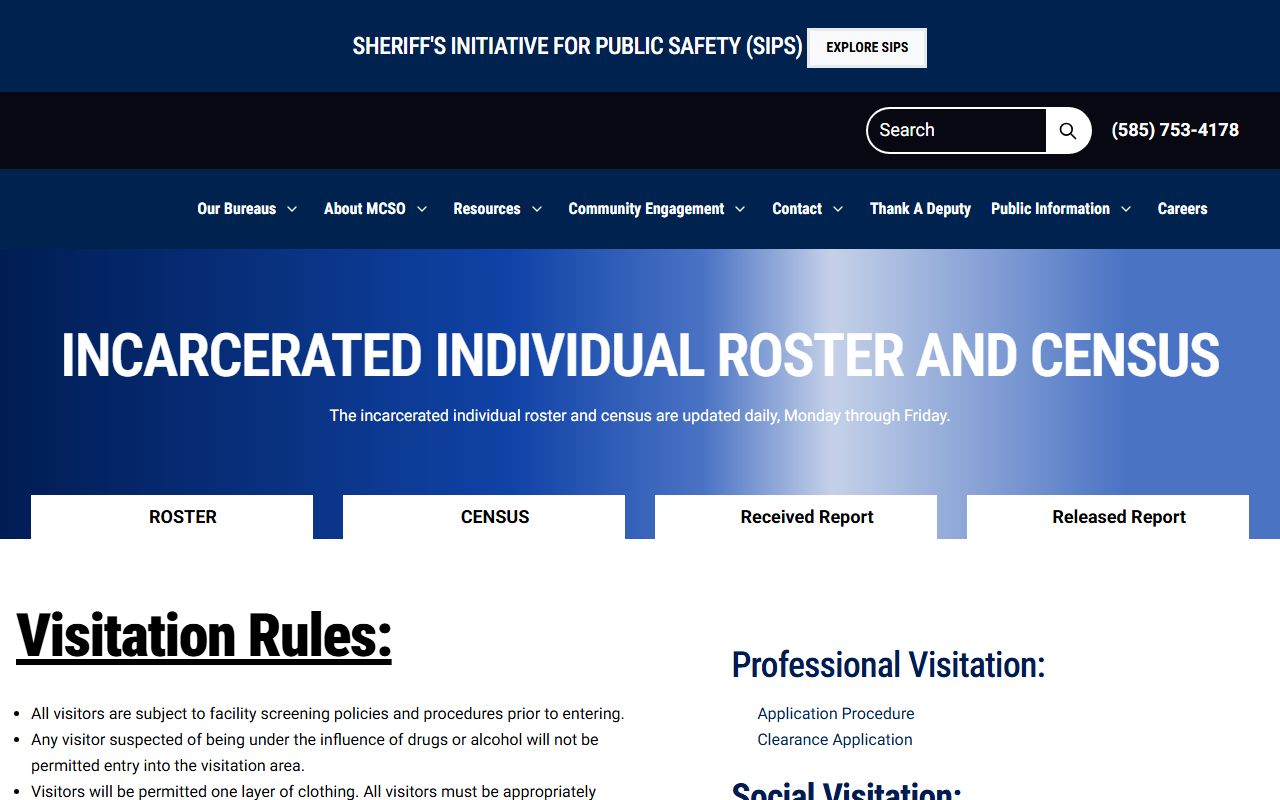Click the Explore SIPS button

pos(867,48)
